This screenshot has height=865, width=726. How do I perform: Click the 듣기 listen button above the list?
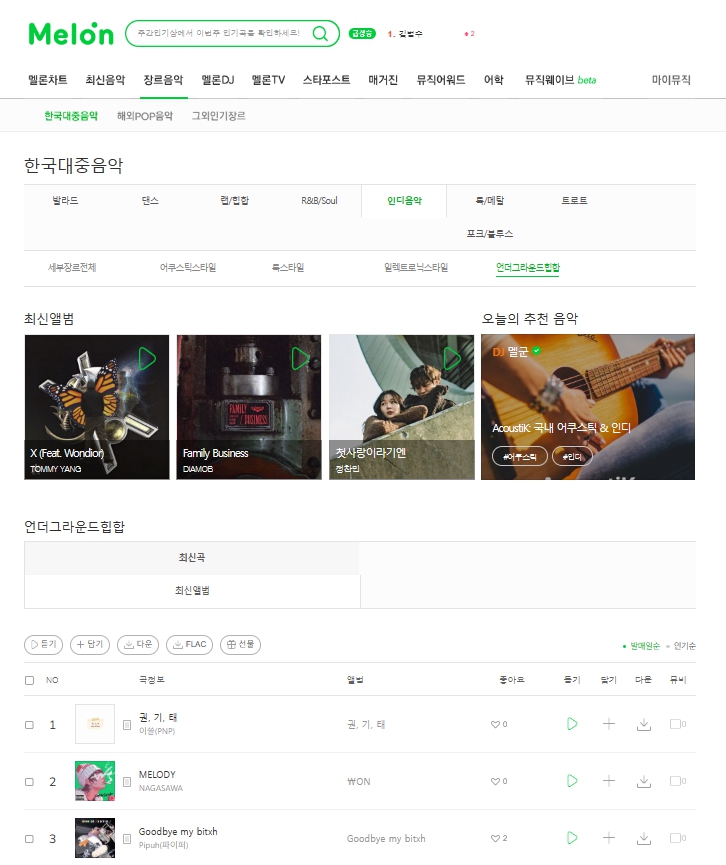pyautogui.click(x=44, y=644)
